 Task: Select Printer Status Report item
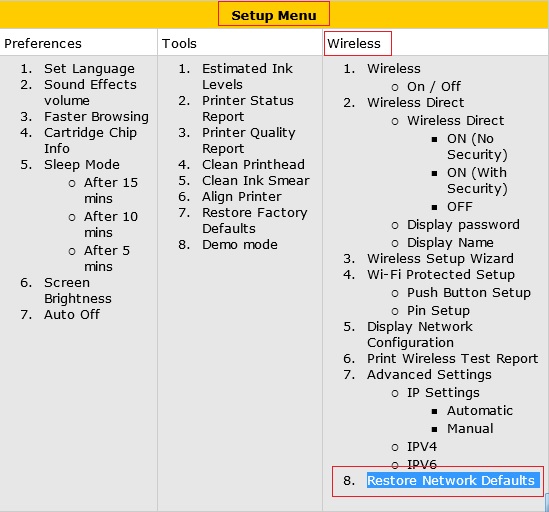coord(248,109)
